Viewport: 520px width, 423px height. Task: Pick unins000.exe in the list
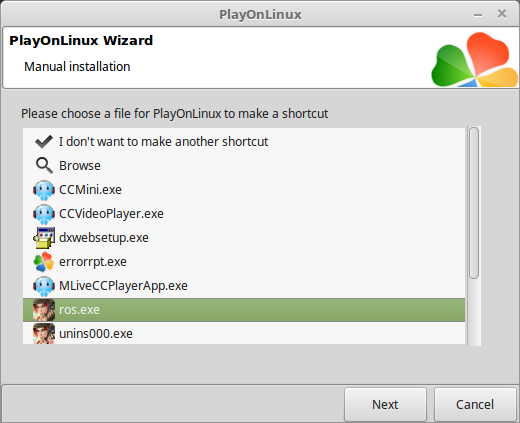pos(244,333)
